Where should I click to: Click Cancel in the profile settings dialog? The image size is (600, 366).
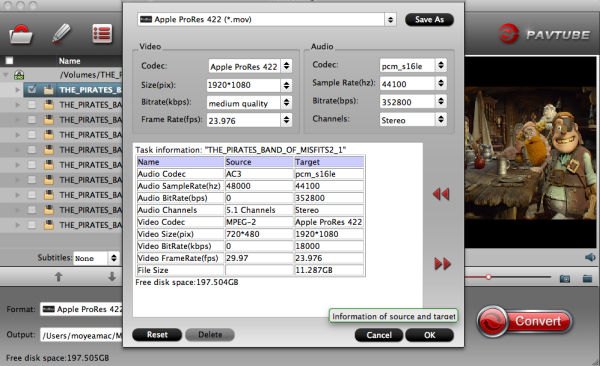379,335
